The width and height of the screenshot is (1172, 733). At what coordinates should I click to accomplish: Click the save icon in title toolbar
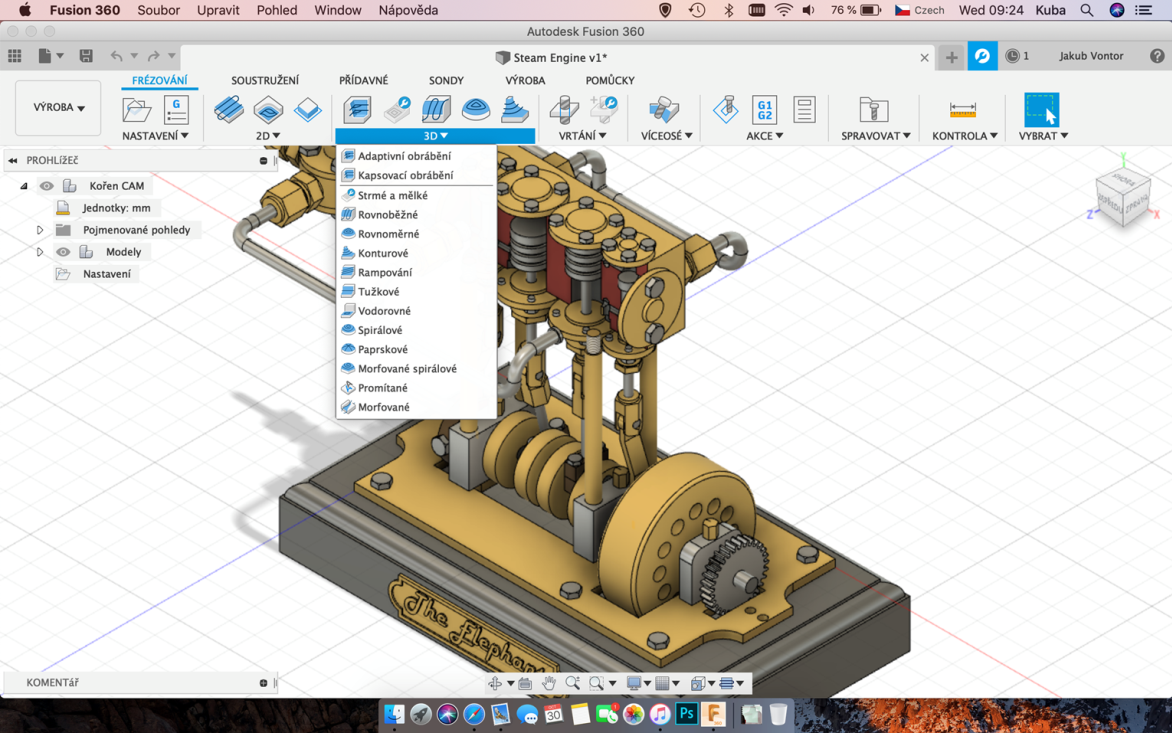click(x=86, y=56)
